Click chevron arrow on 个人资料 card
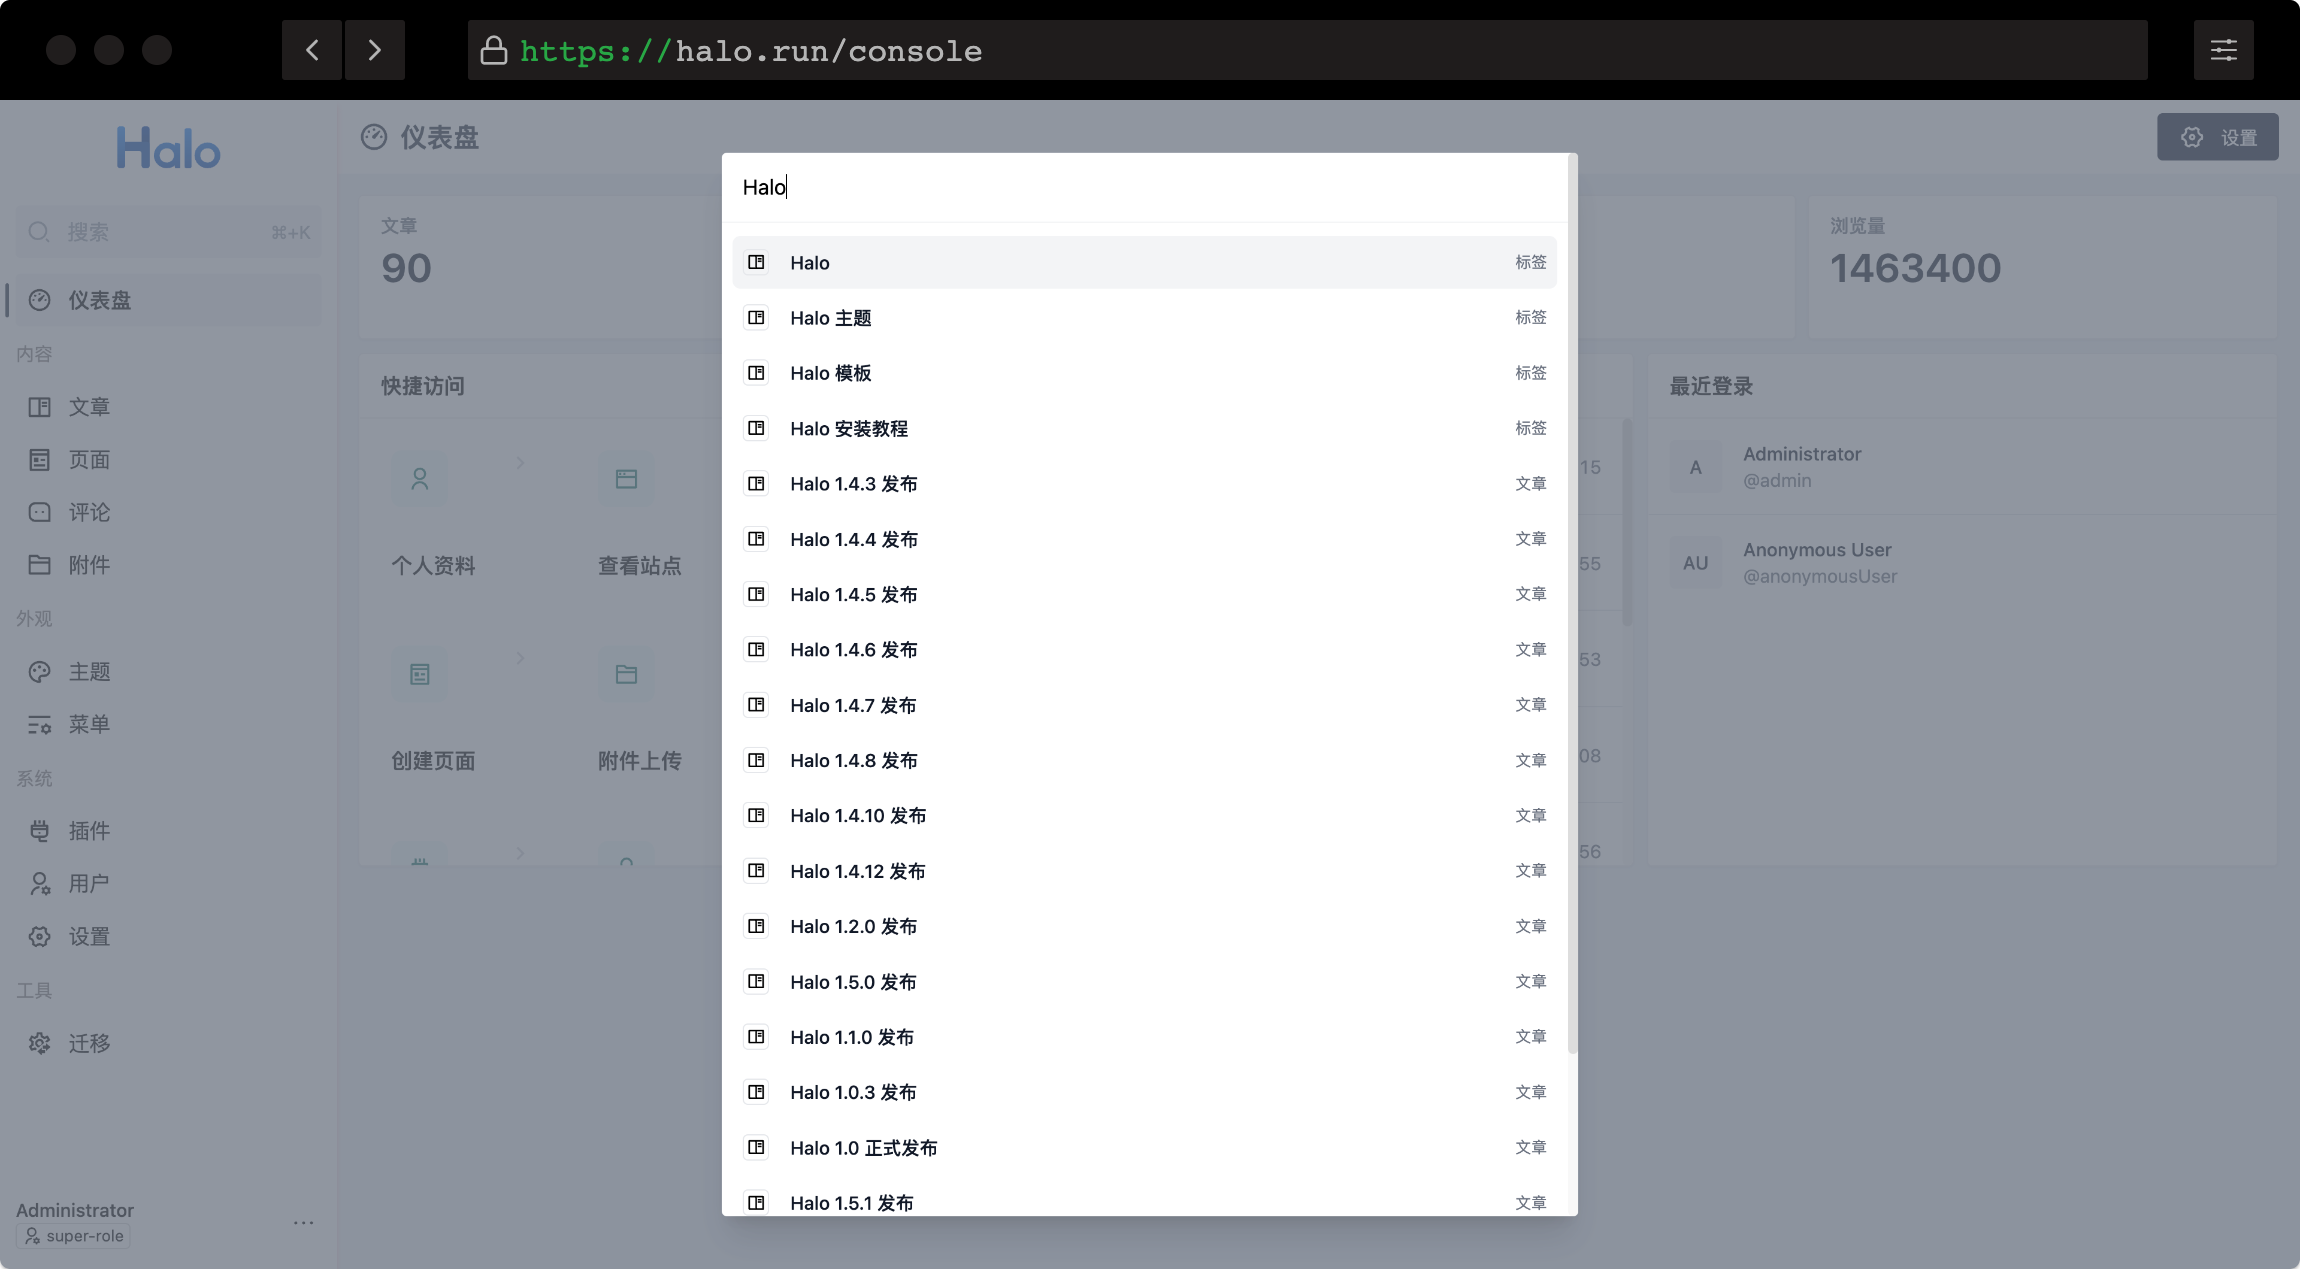This screenshot has height=1269, width=2300. tap(520, 463)
